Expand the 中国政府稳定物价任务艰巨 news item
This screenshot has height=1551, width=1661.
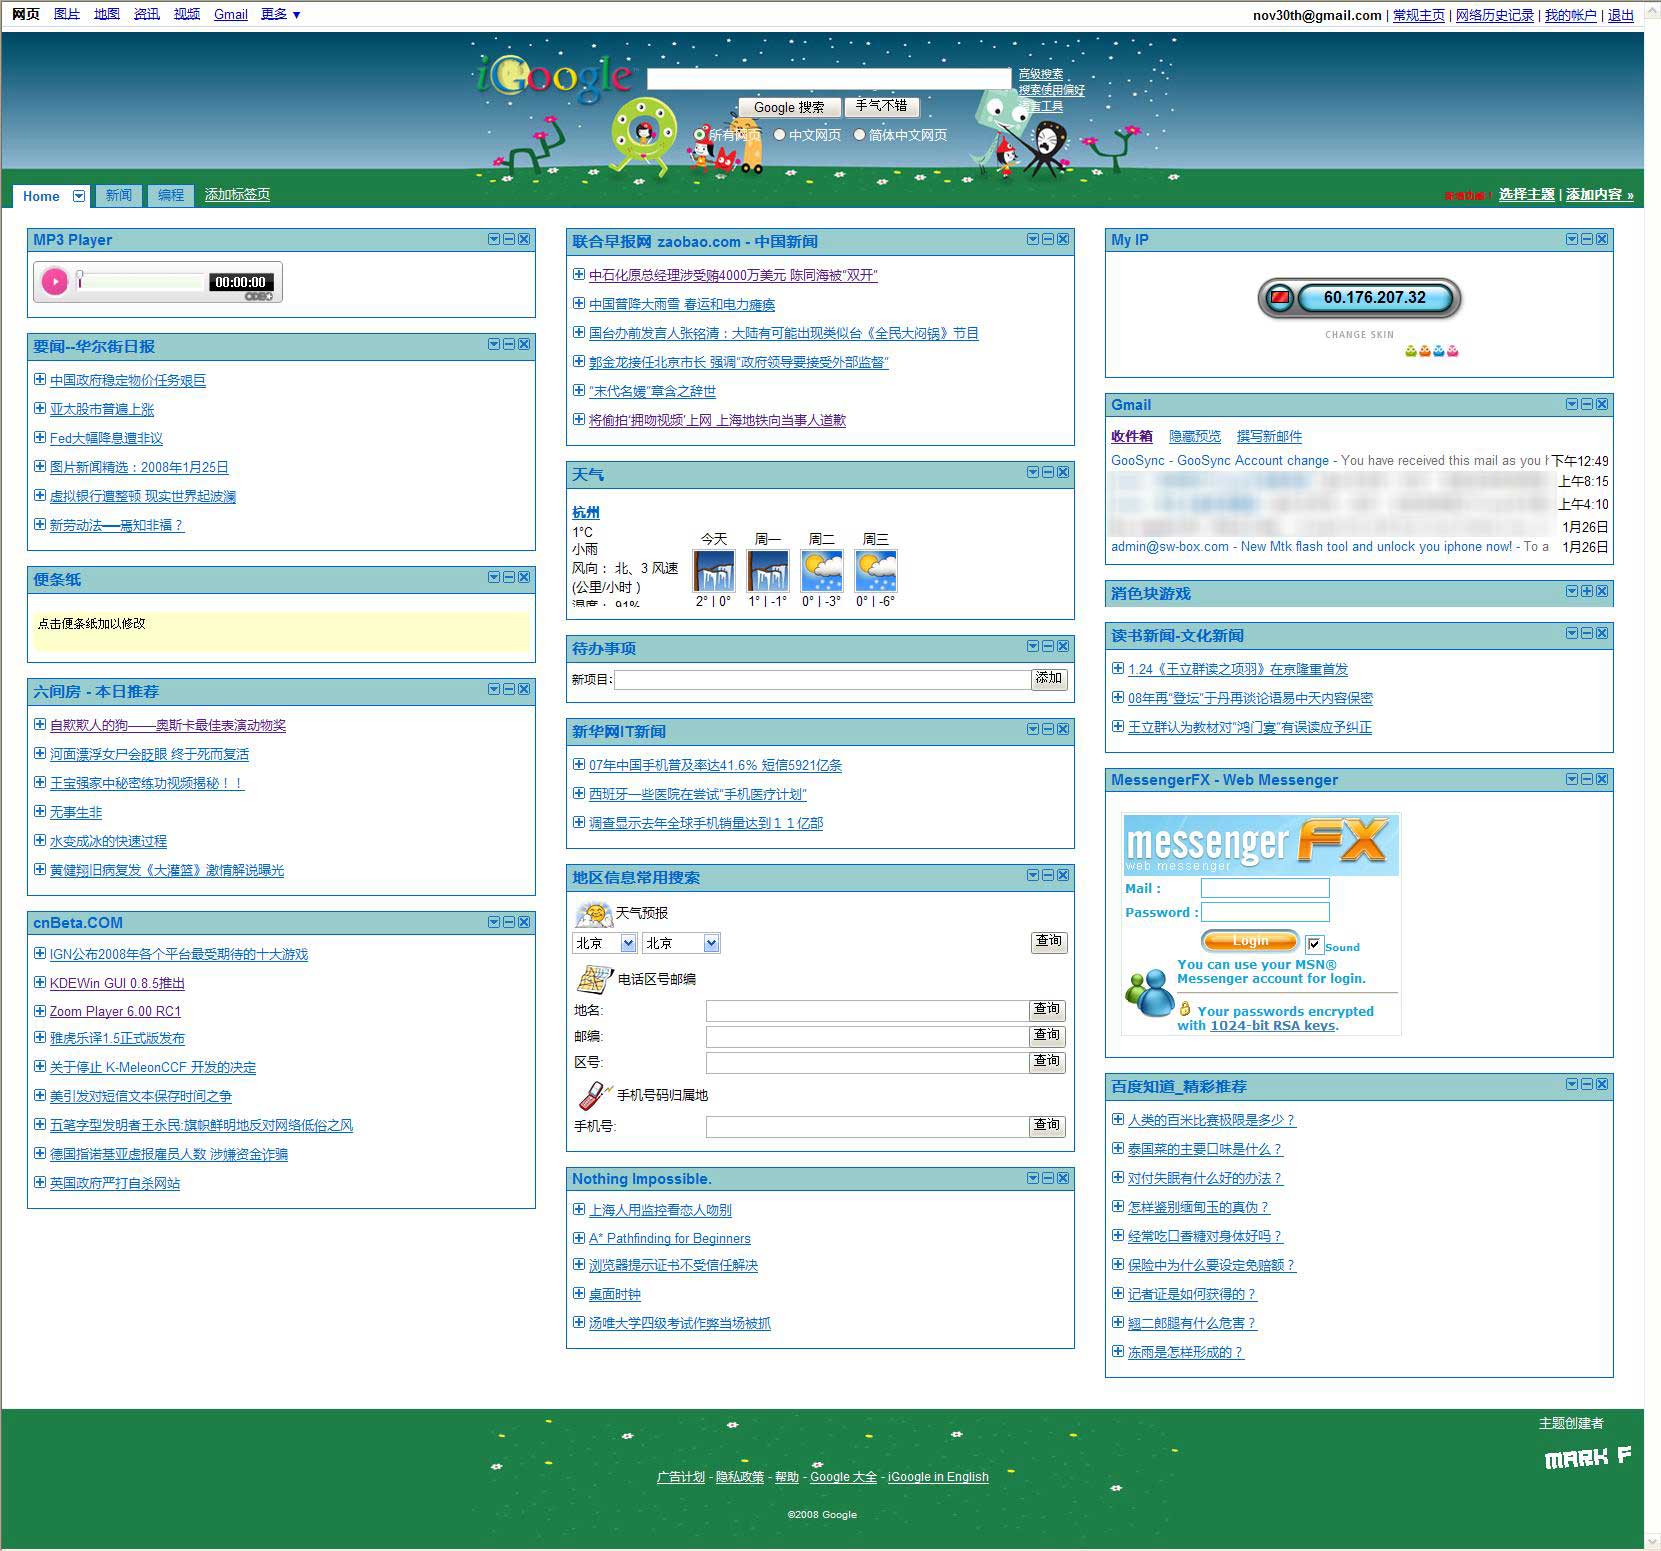(x=40, y=379)
